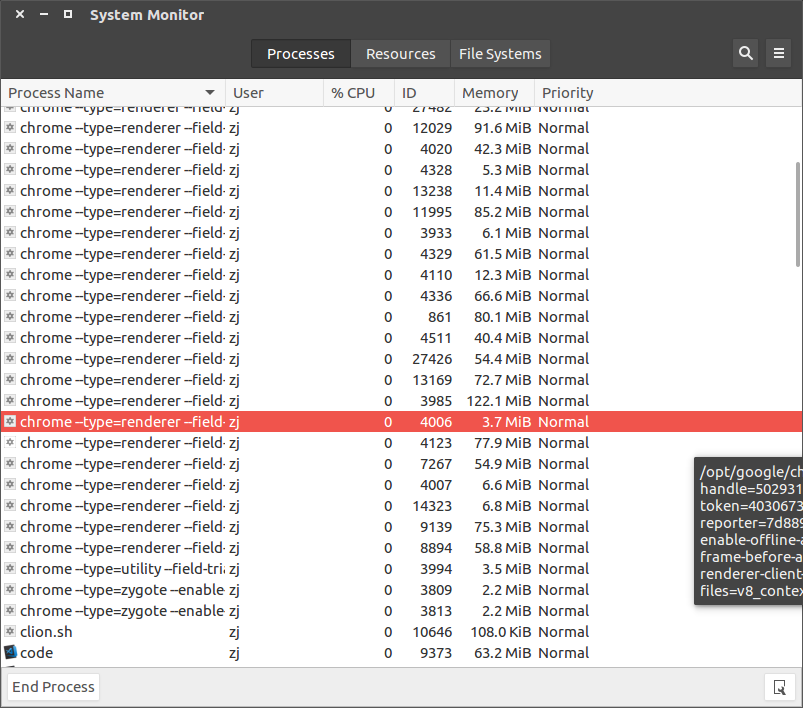
Task: Click gear icon of process ID 4123
Action: point(10,442)
